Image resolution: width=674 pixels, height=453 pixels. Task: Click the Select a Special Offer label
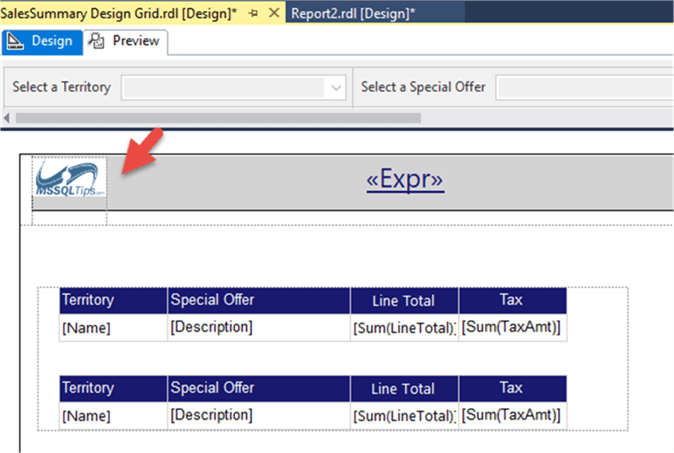pyautogui.click(x=423, y=87)
